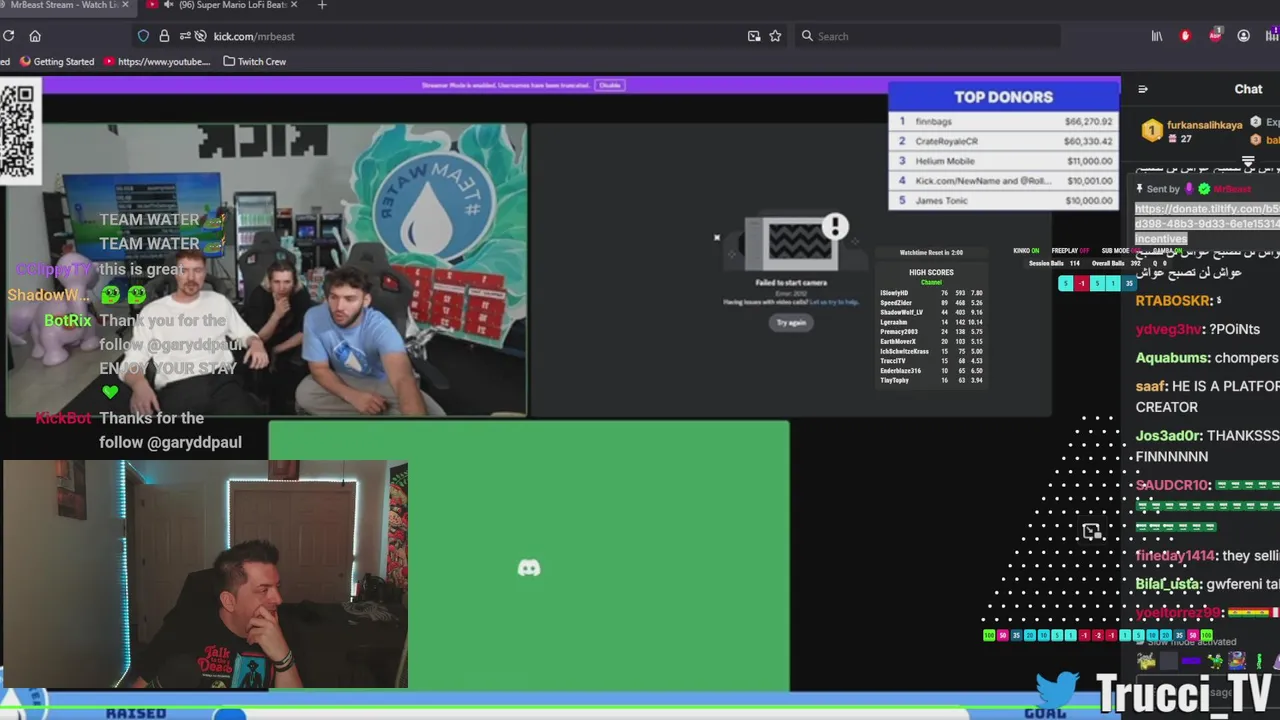1280x720 pixels.
Task: Show site security padlock info
Action: click(164, 36)
